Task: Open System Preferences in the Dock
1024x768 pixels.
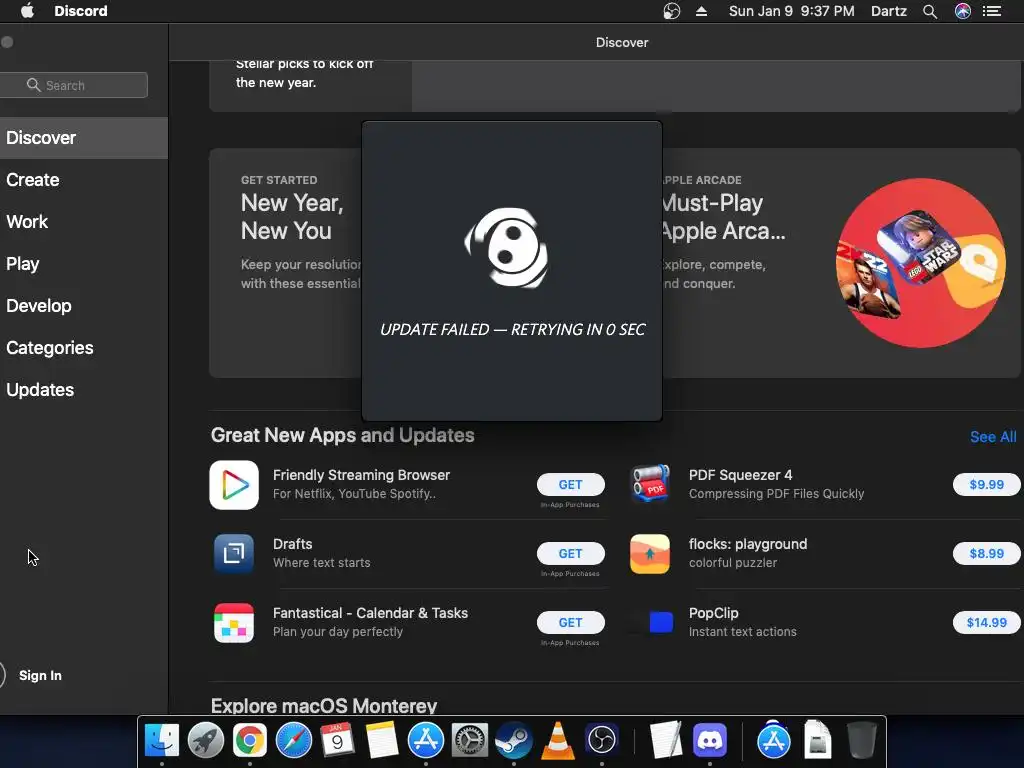Action: tap(470, 740)
